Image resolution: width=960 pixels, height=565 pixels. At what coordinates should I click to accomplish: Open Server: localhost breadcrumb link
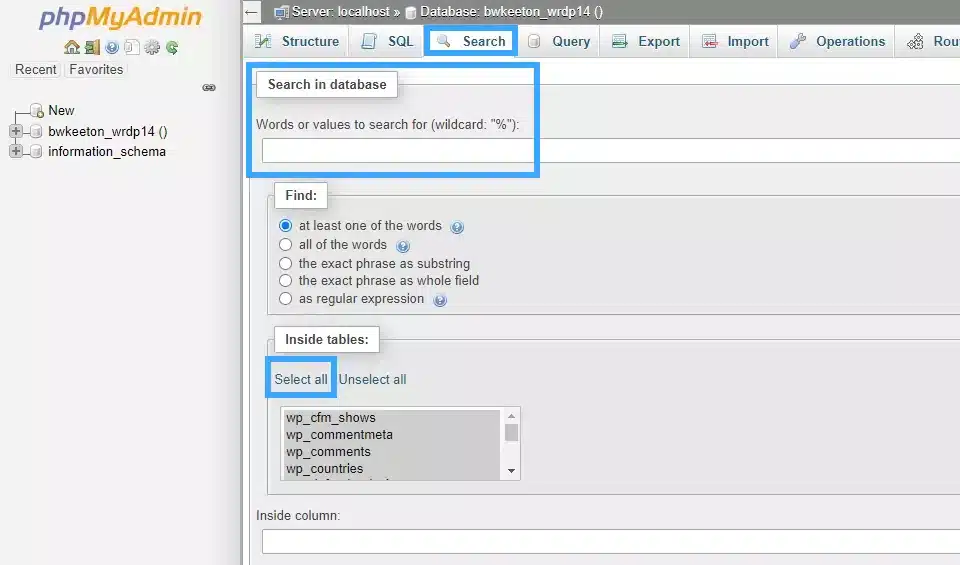click(340, 12)
